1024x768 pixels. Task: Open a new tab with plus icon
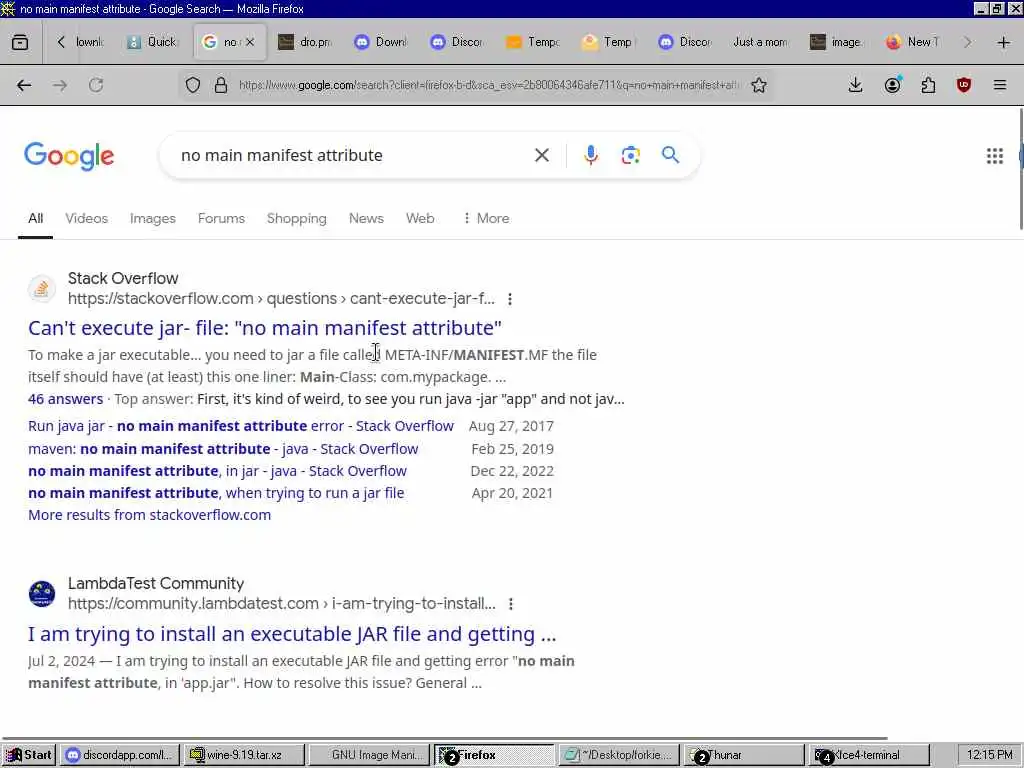pos(1004,42)
